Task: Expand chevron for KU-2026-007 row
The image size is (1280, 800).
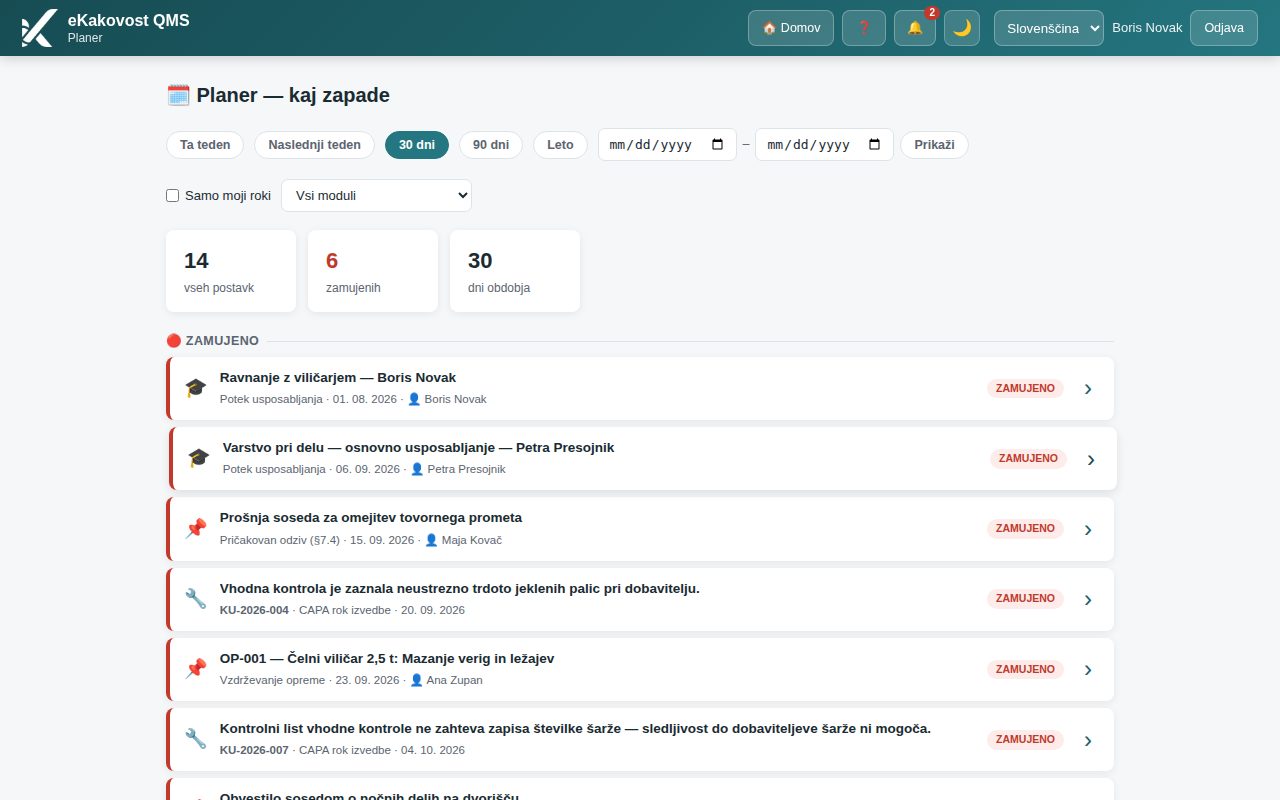Action: [1088, 740]
